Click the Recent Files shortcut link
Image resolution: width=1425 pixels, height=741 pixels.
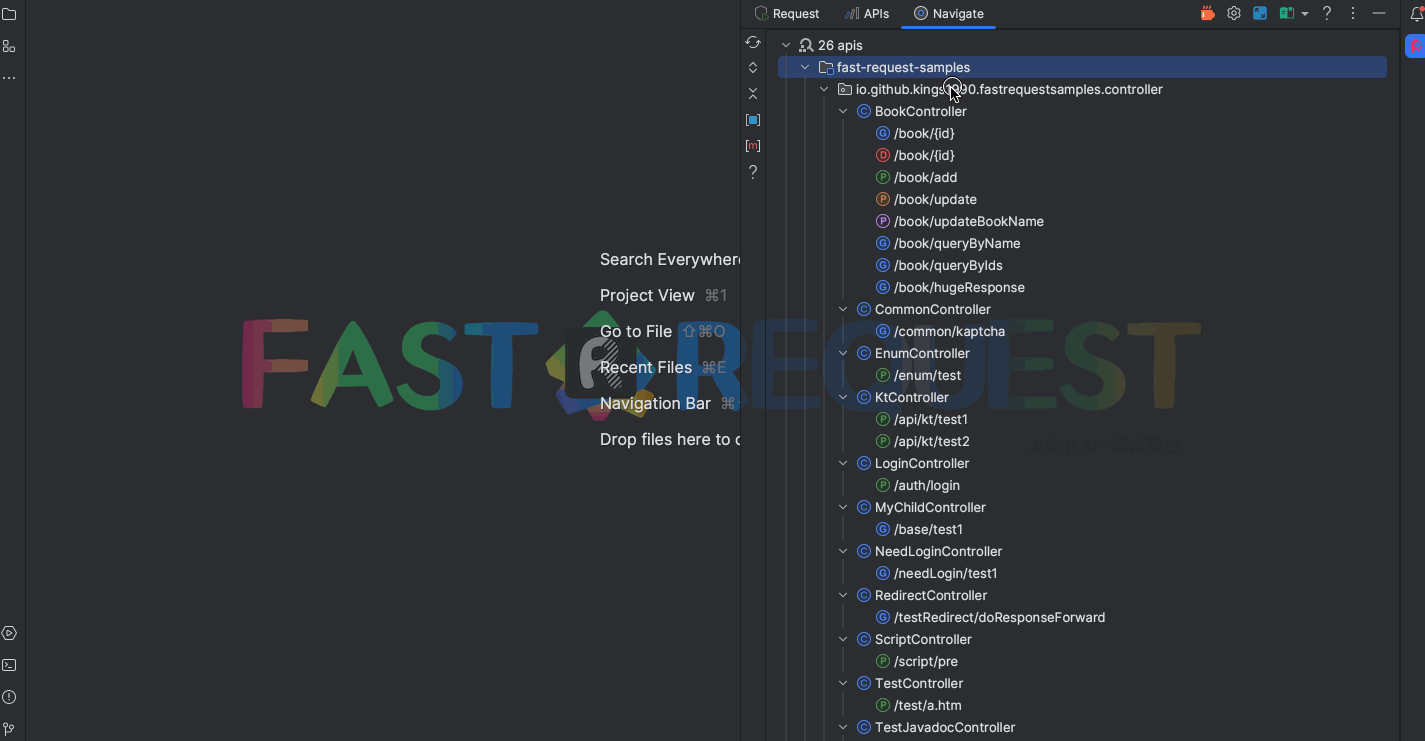click(646, 367)
